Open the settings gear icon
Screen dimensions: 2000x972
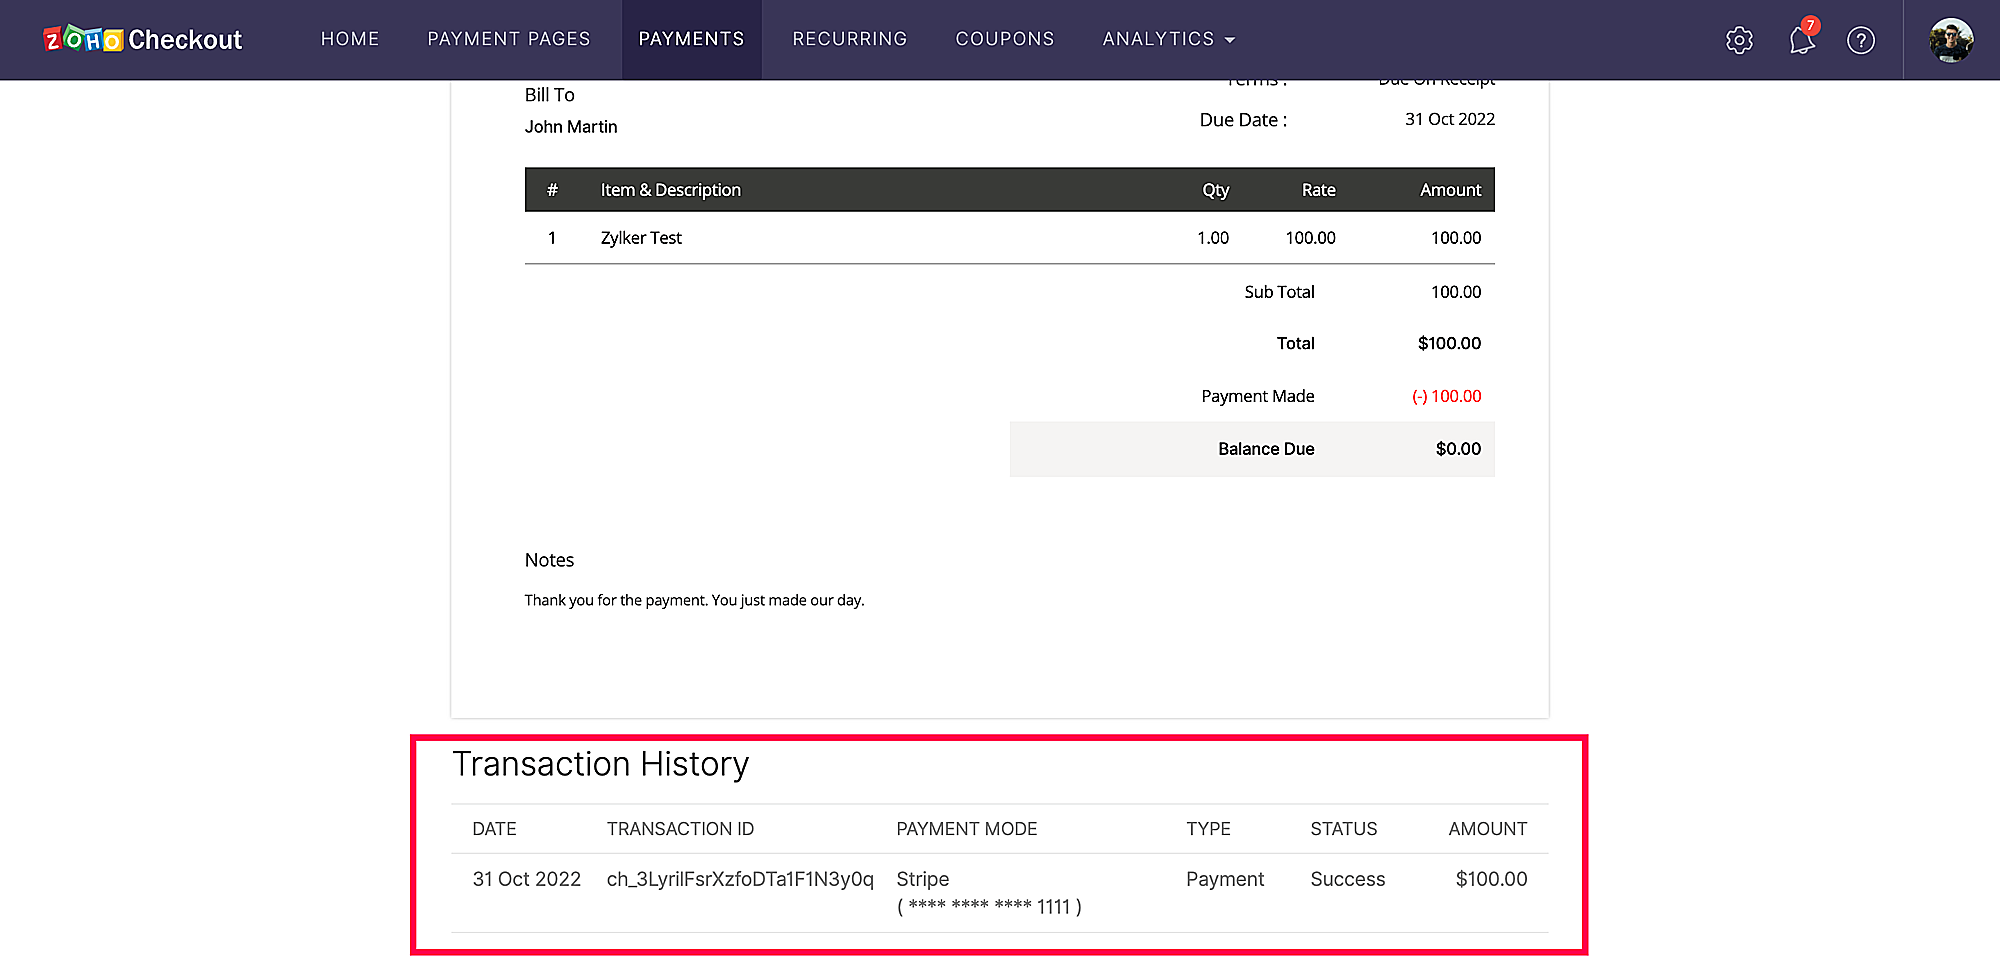coord(1739,40)
